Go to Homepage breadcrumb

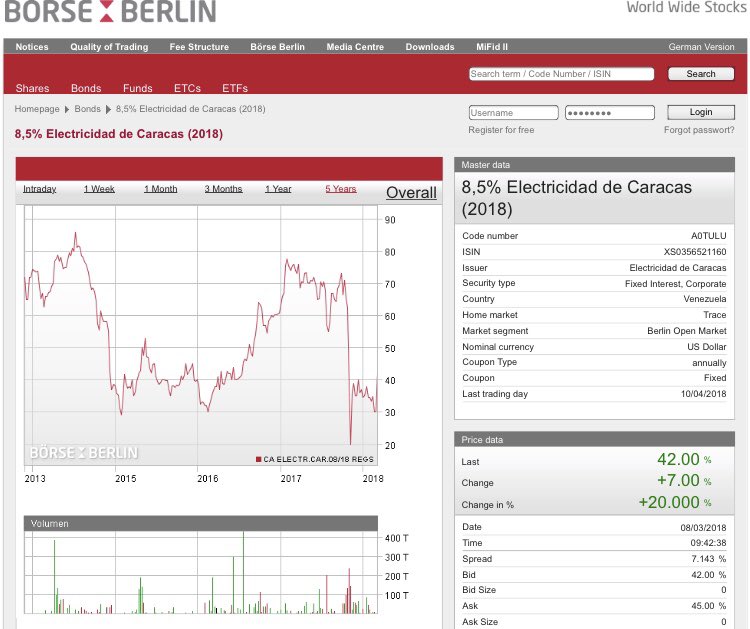(37, 109)
